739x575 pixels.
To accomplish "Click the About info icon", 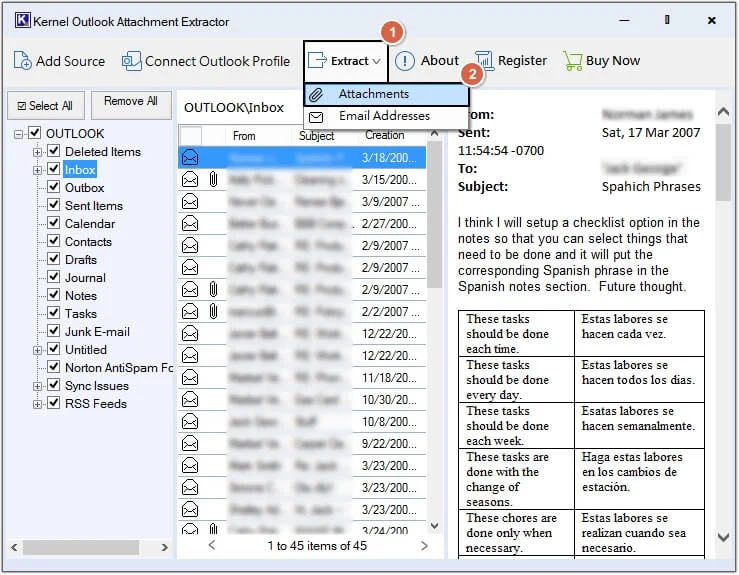I will click(x=404, y=61).
